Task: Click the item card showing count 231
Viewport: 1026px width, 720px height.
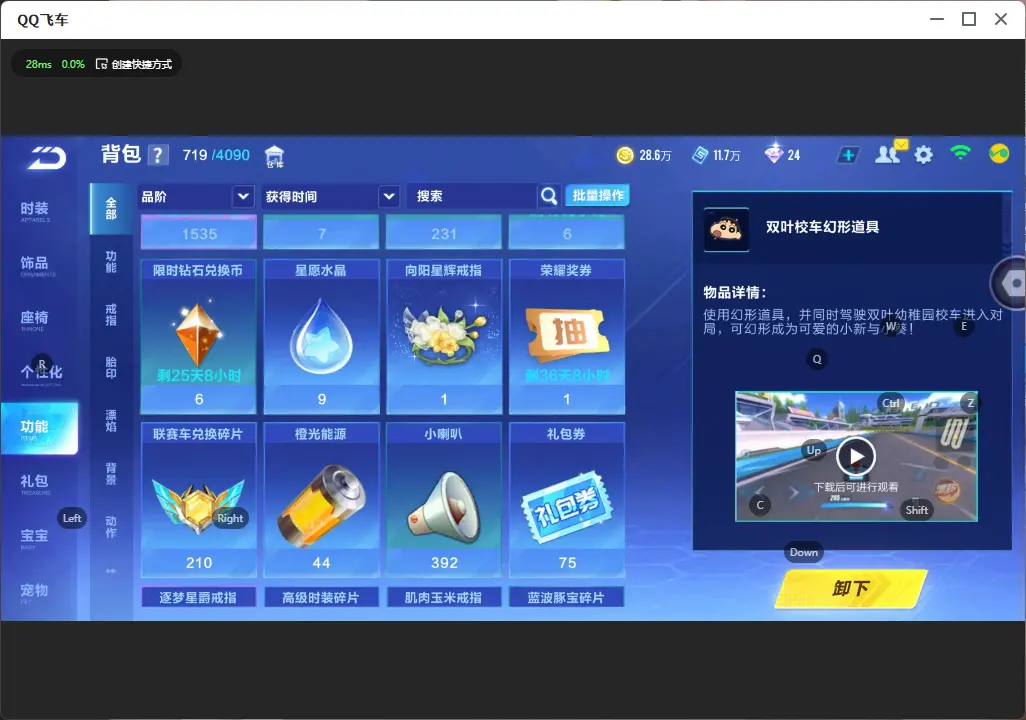Action: point(444,233)
